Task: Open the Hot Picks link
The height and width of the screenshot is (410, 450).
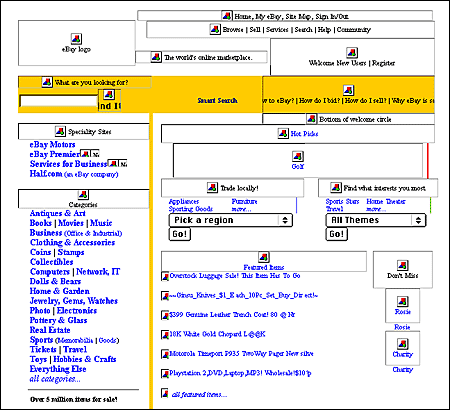Action: (x=304, y=134)
